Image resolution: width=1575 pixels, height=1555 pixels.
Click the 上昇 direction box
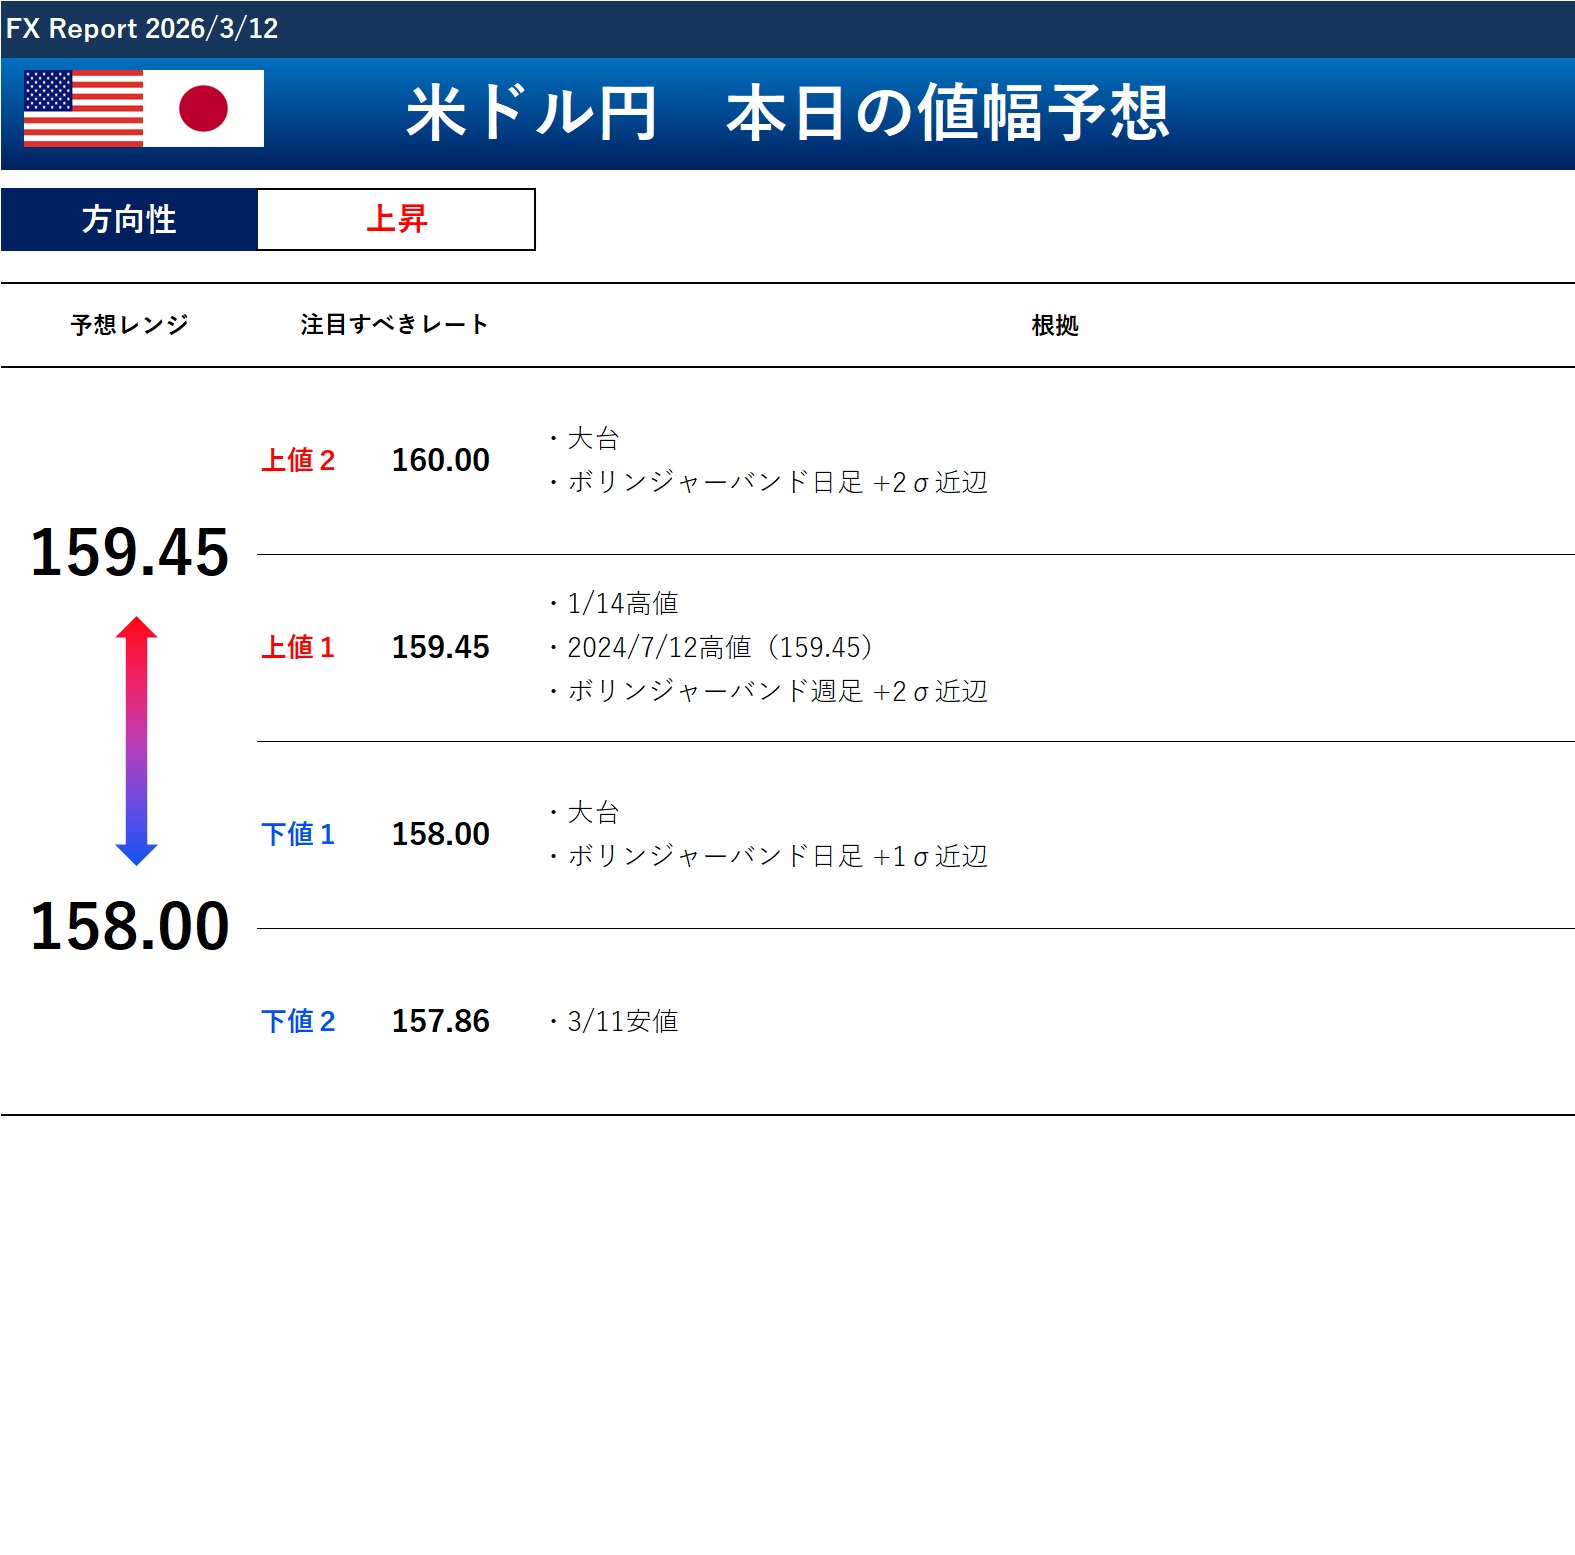tap(396, 219)
